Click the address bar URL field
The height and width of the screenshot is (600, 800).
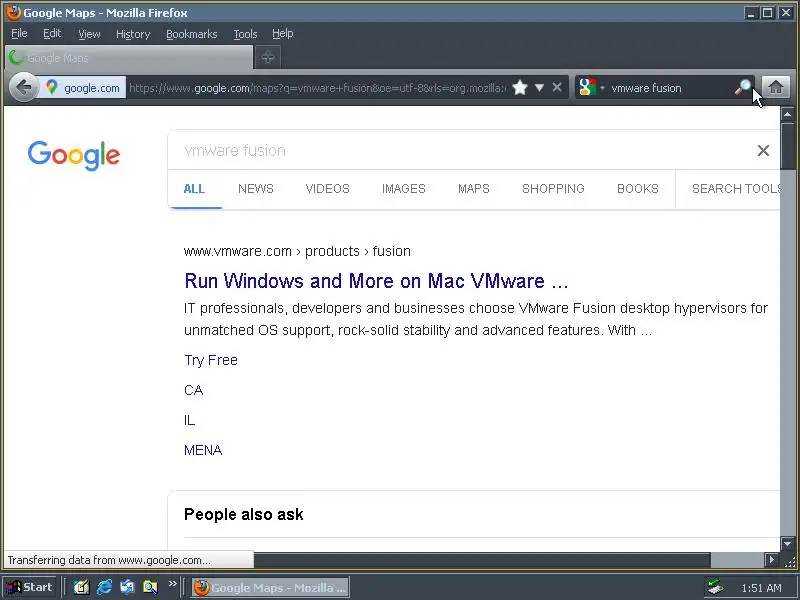click(317, 88)
